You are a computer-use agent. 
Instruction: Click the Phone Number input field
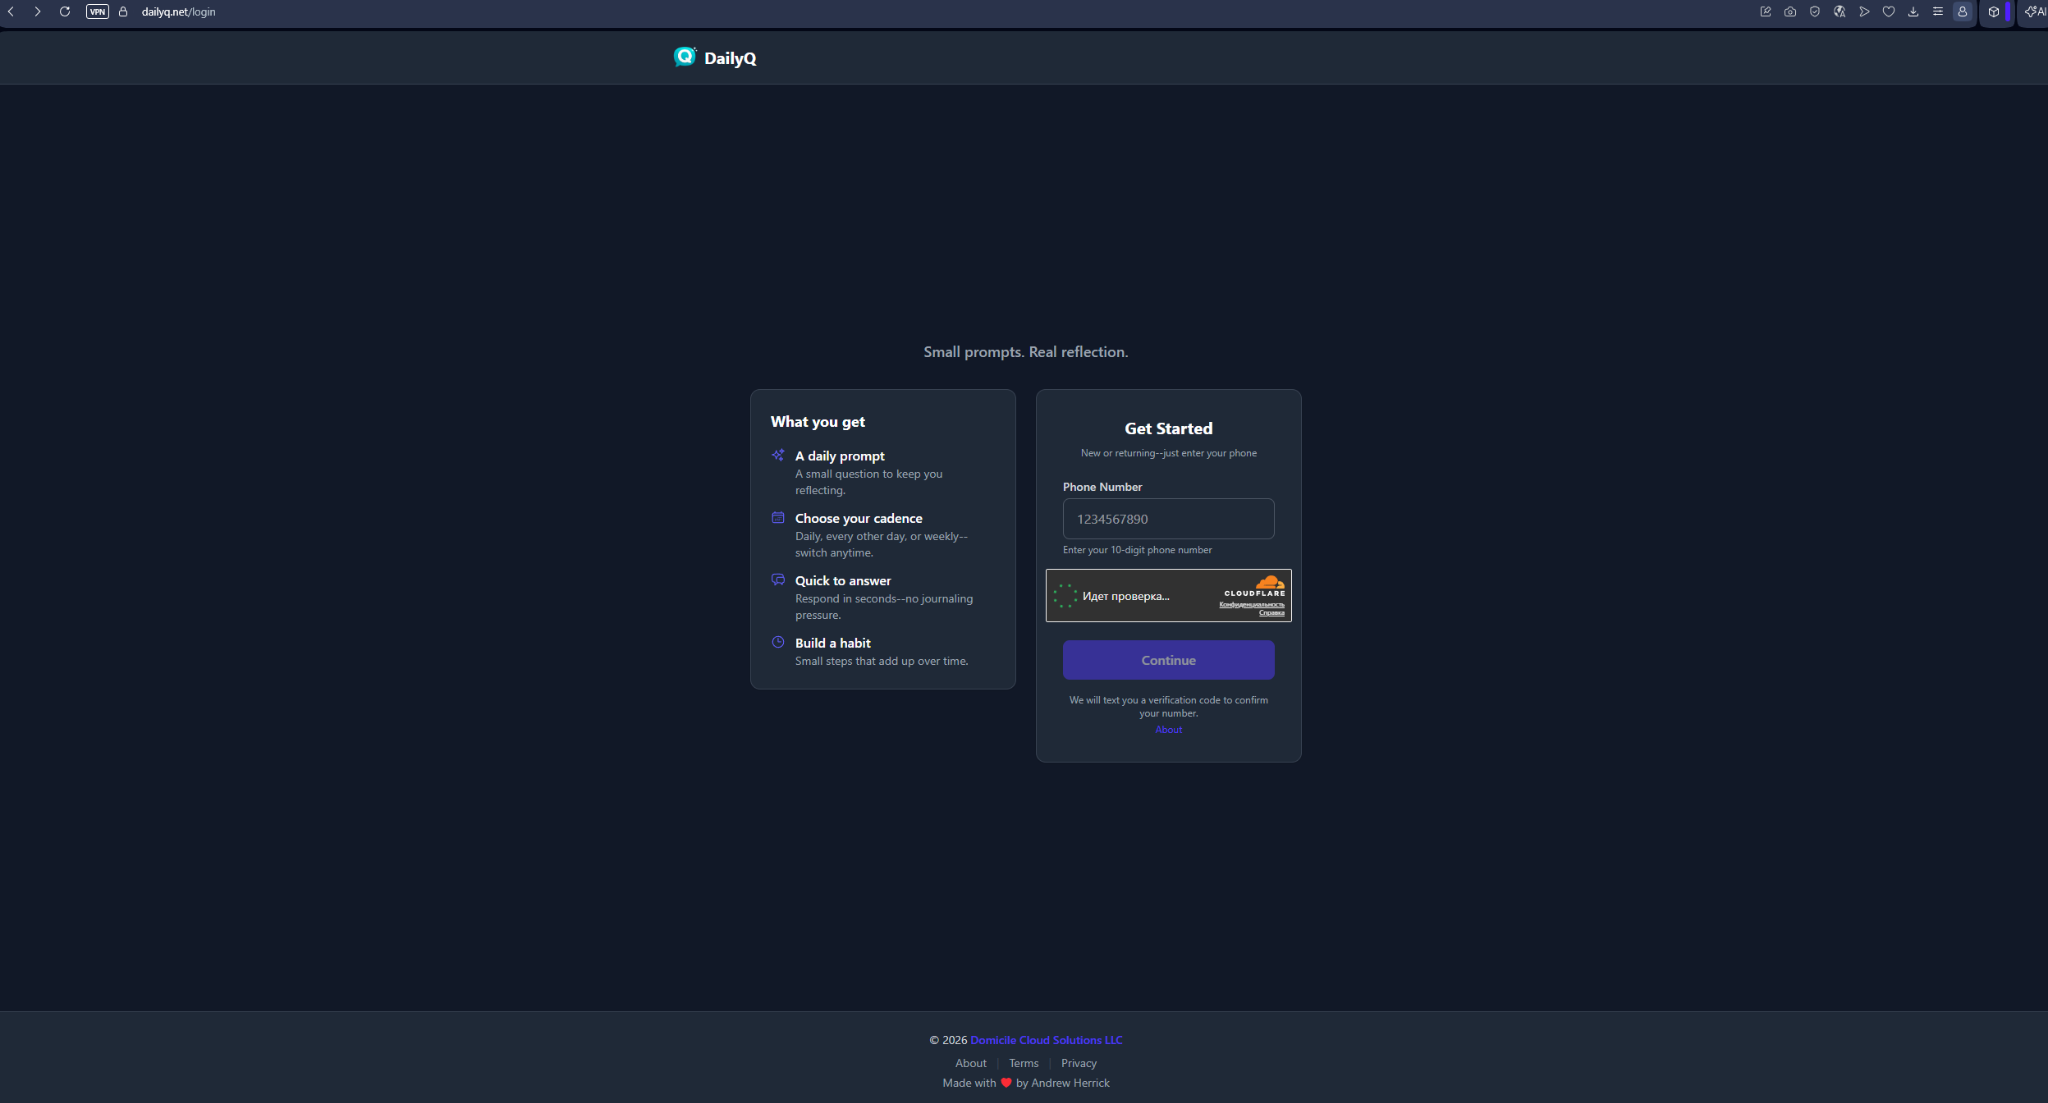(1168, 519)
